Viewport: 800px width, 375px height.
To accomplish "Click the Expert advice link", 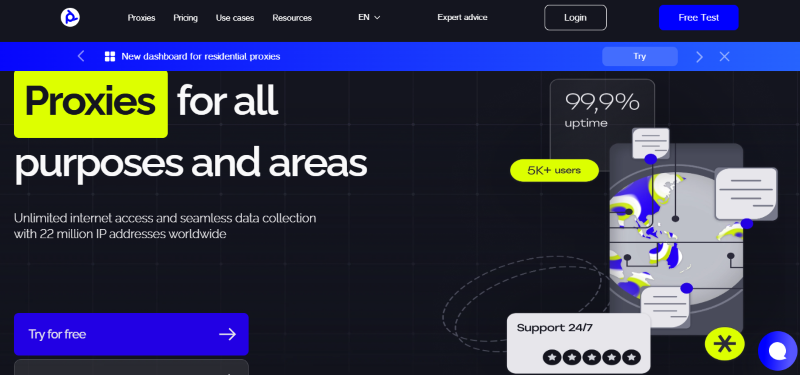I will point(462,17).
